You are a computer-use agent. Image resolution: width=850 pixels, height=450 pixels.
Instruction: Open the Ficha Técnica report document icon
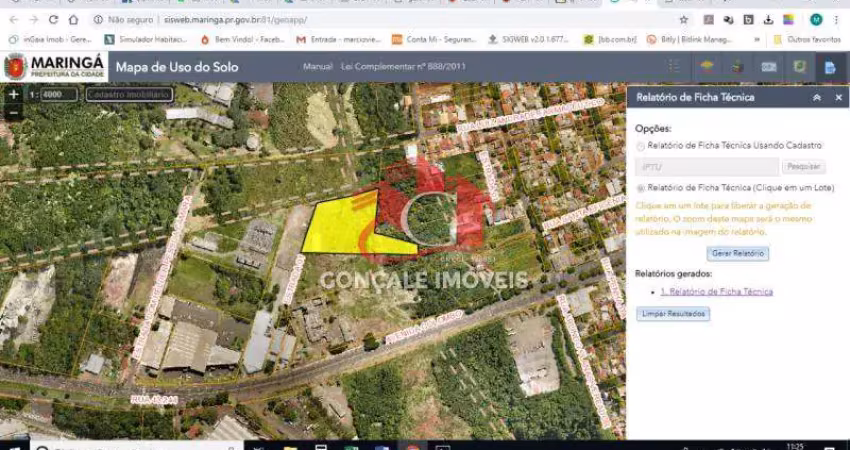click(830, 67)
